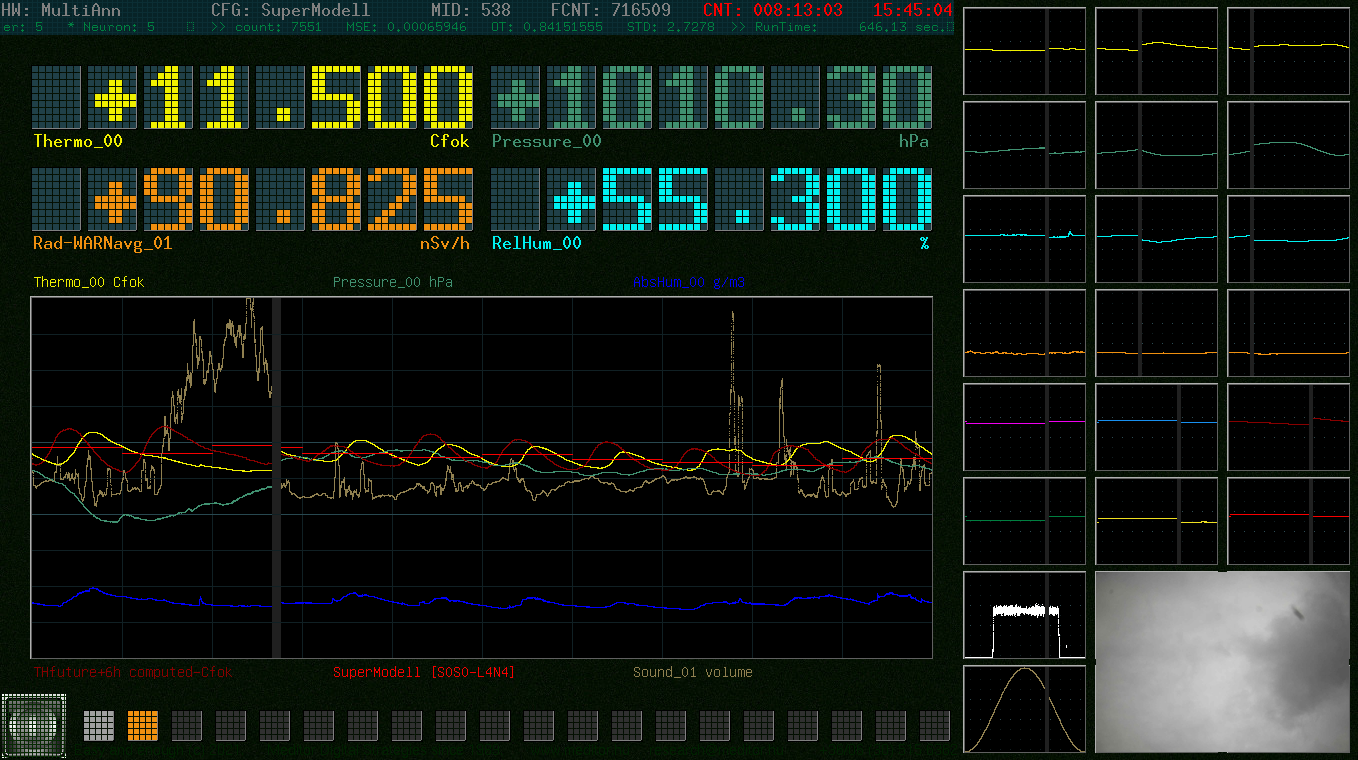Click the SuperModell [SOSO-L4N4] legend label

[x=424, y=672]
